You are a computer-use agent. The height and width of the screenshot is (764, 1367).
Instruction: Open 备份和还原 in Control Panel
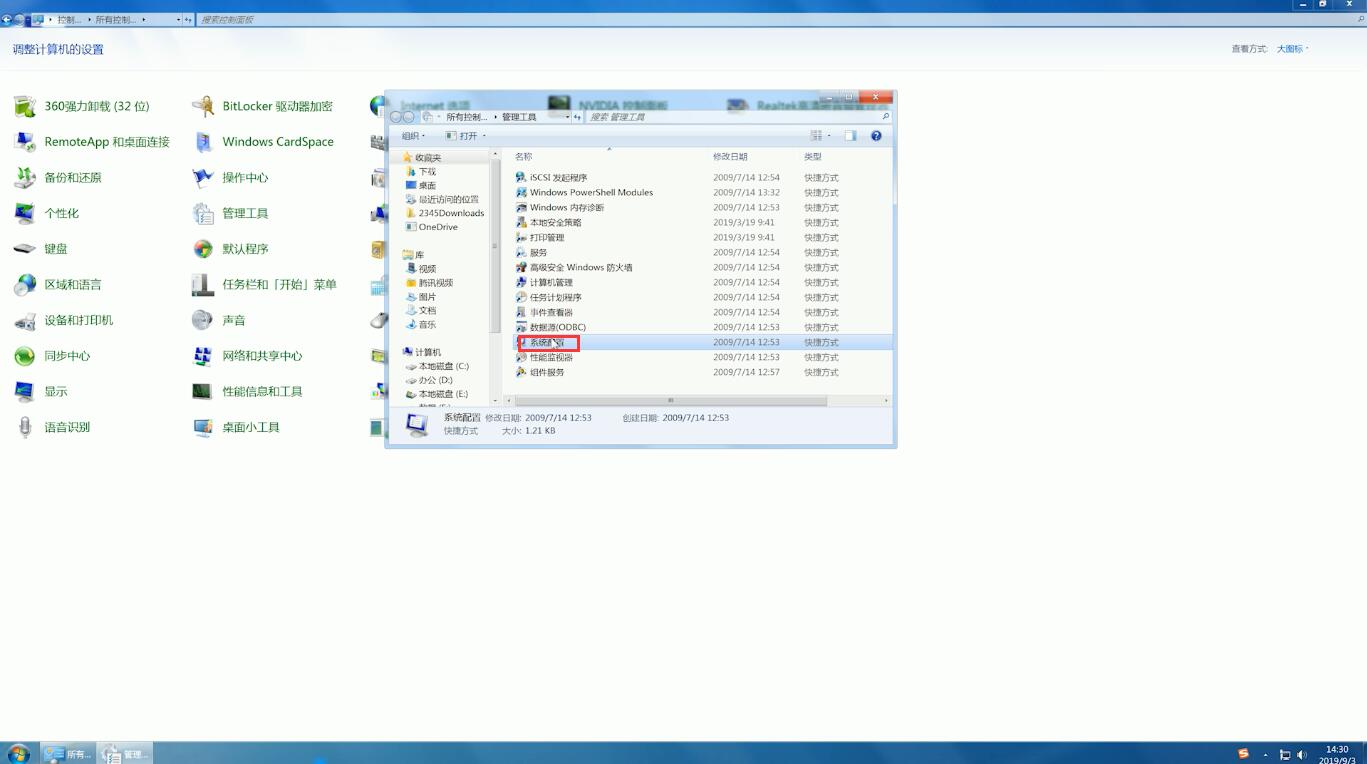[58, 178]
